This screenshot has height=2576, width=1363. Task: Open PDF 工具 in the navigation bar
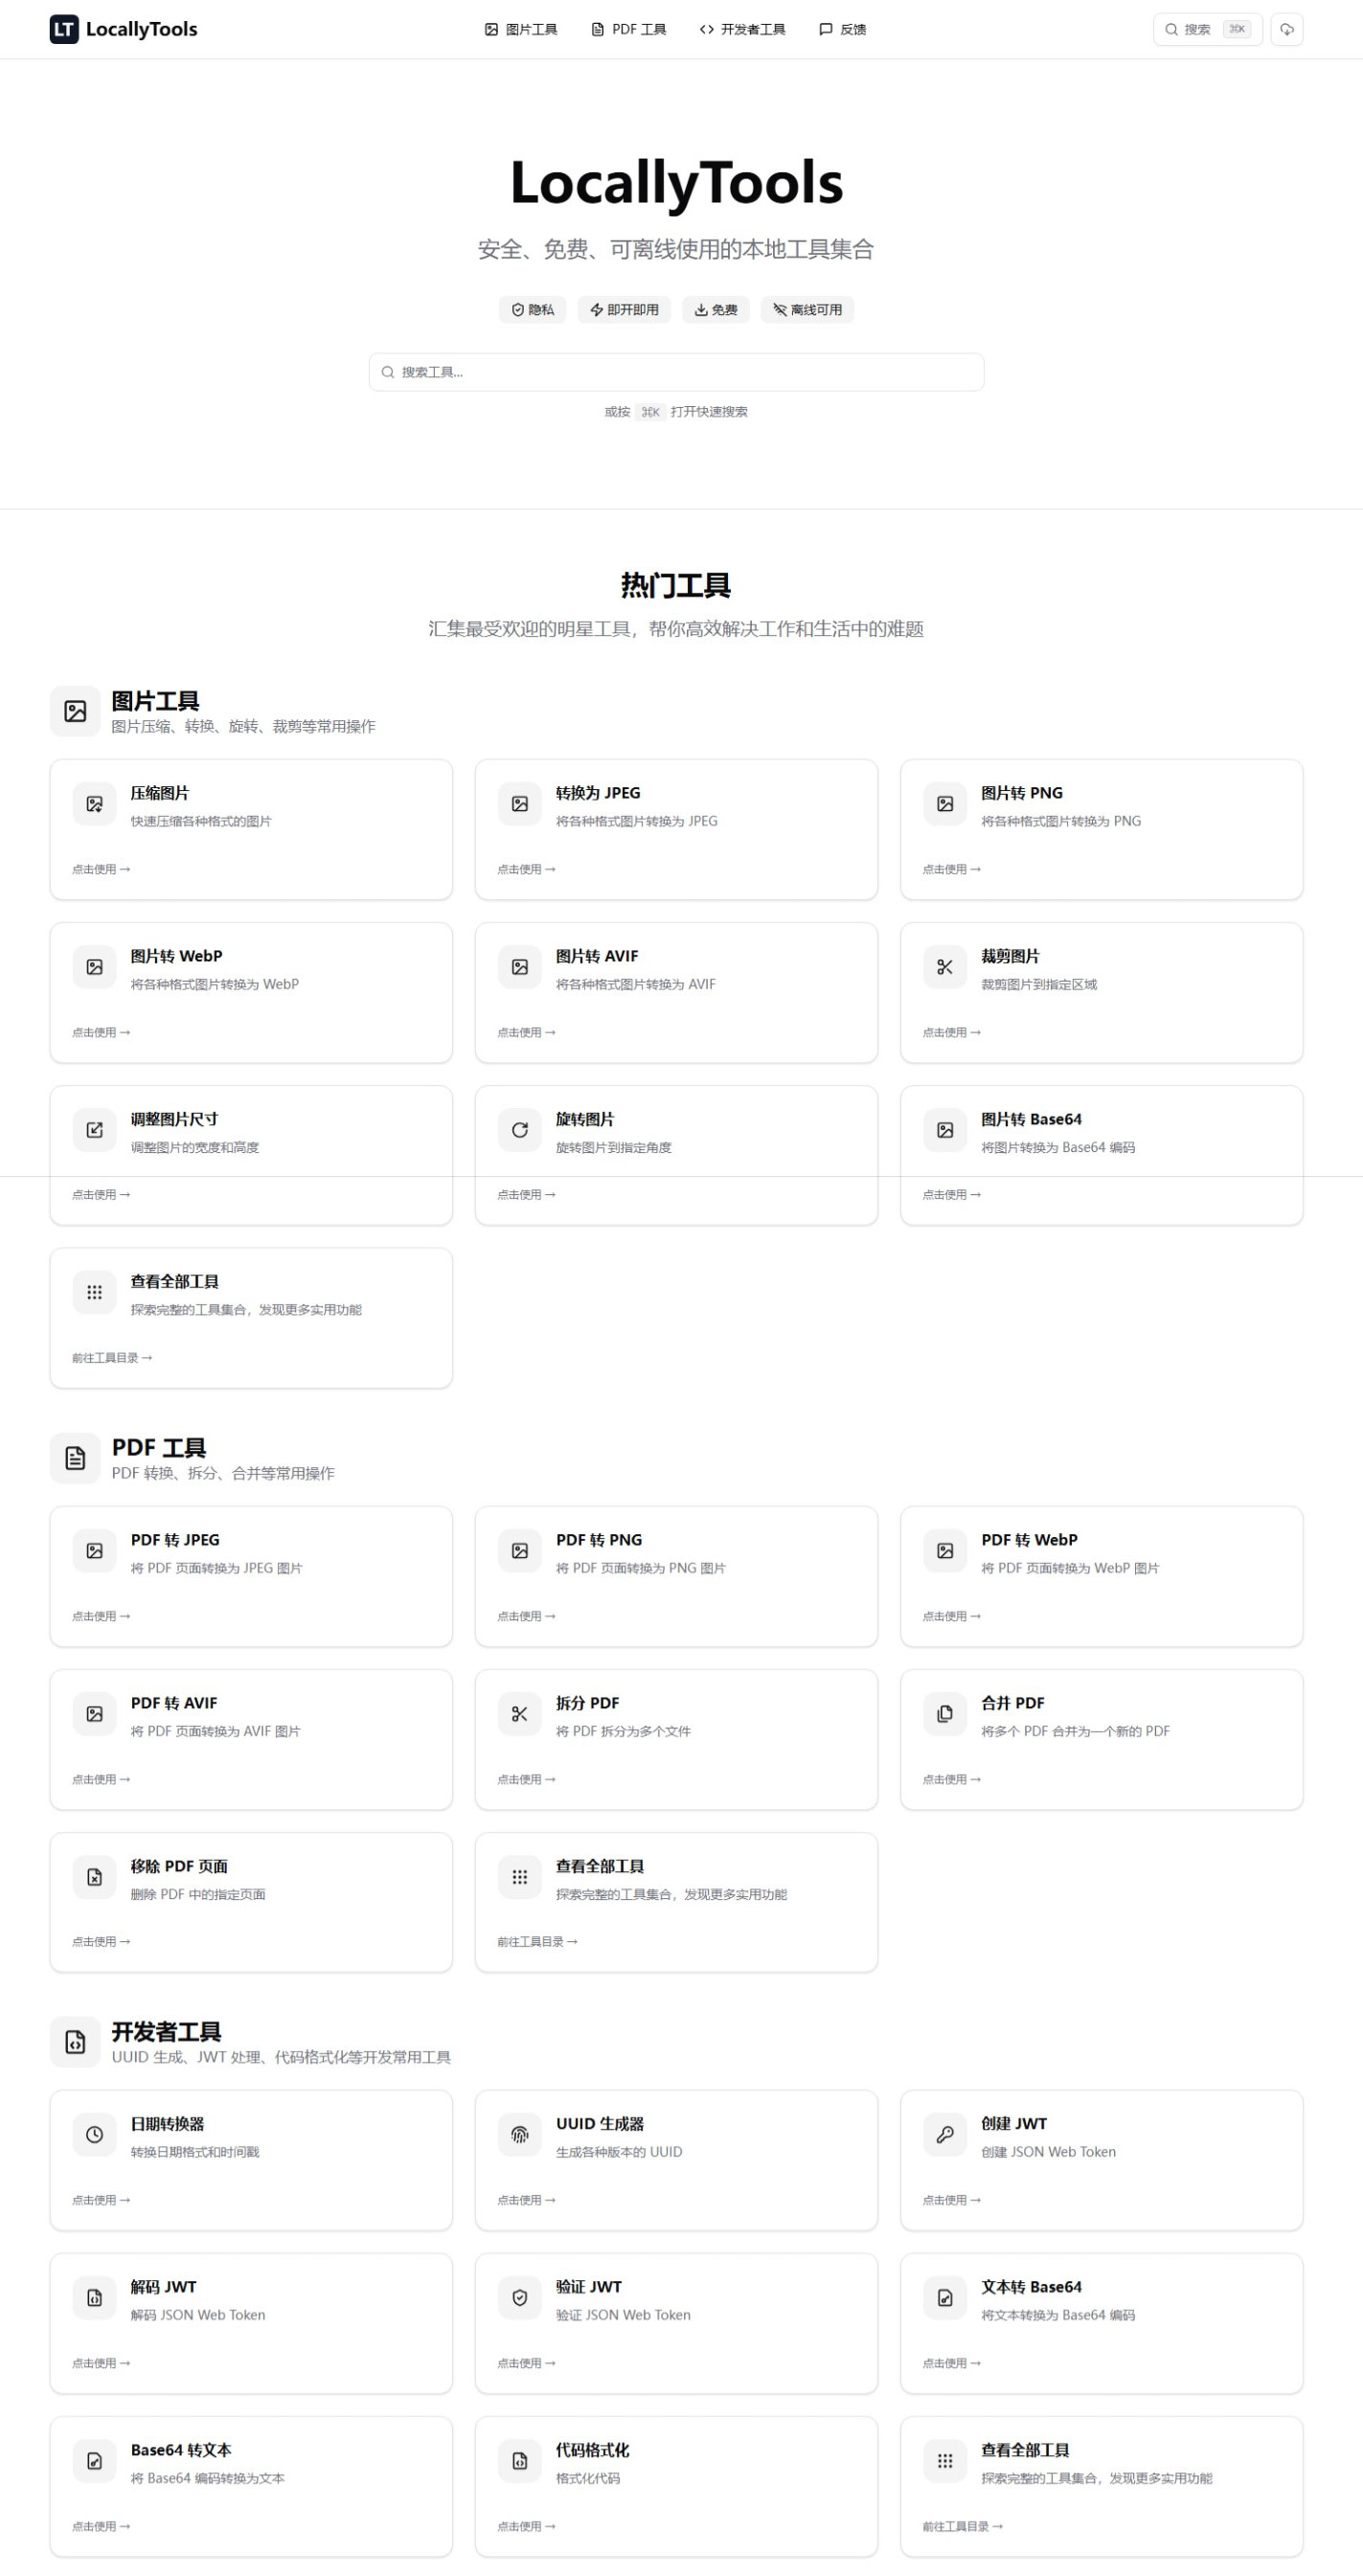629,29
